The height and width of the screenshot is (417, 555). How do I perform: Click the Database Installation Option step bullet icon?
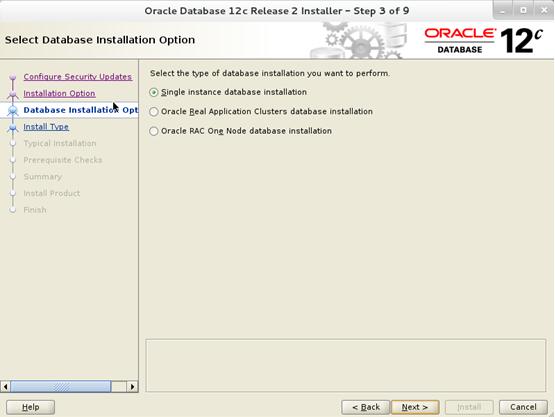13,110
